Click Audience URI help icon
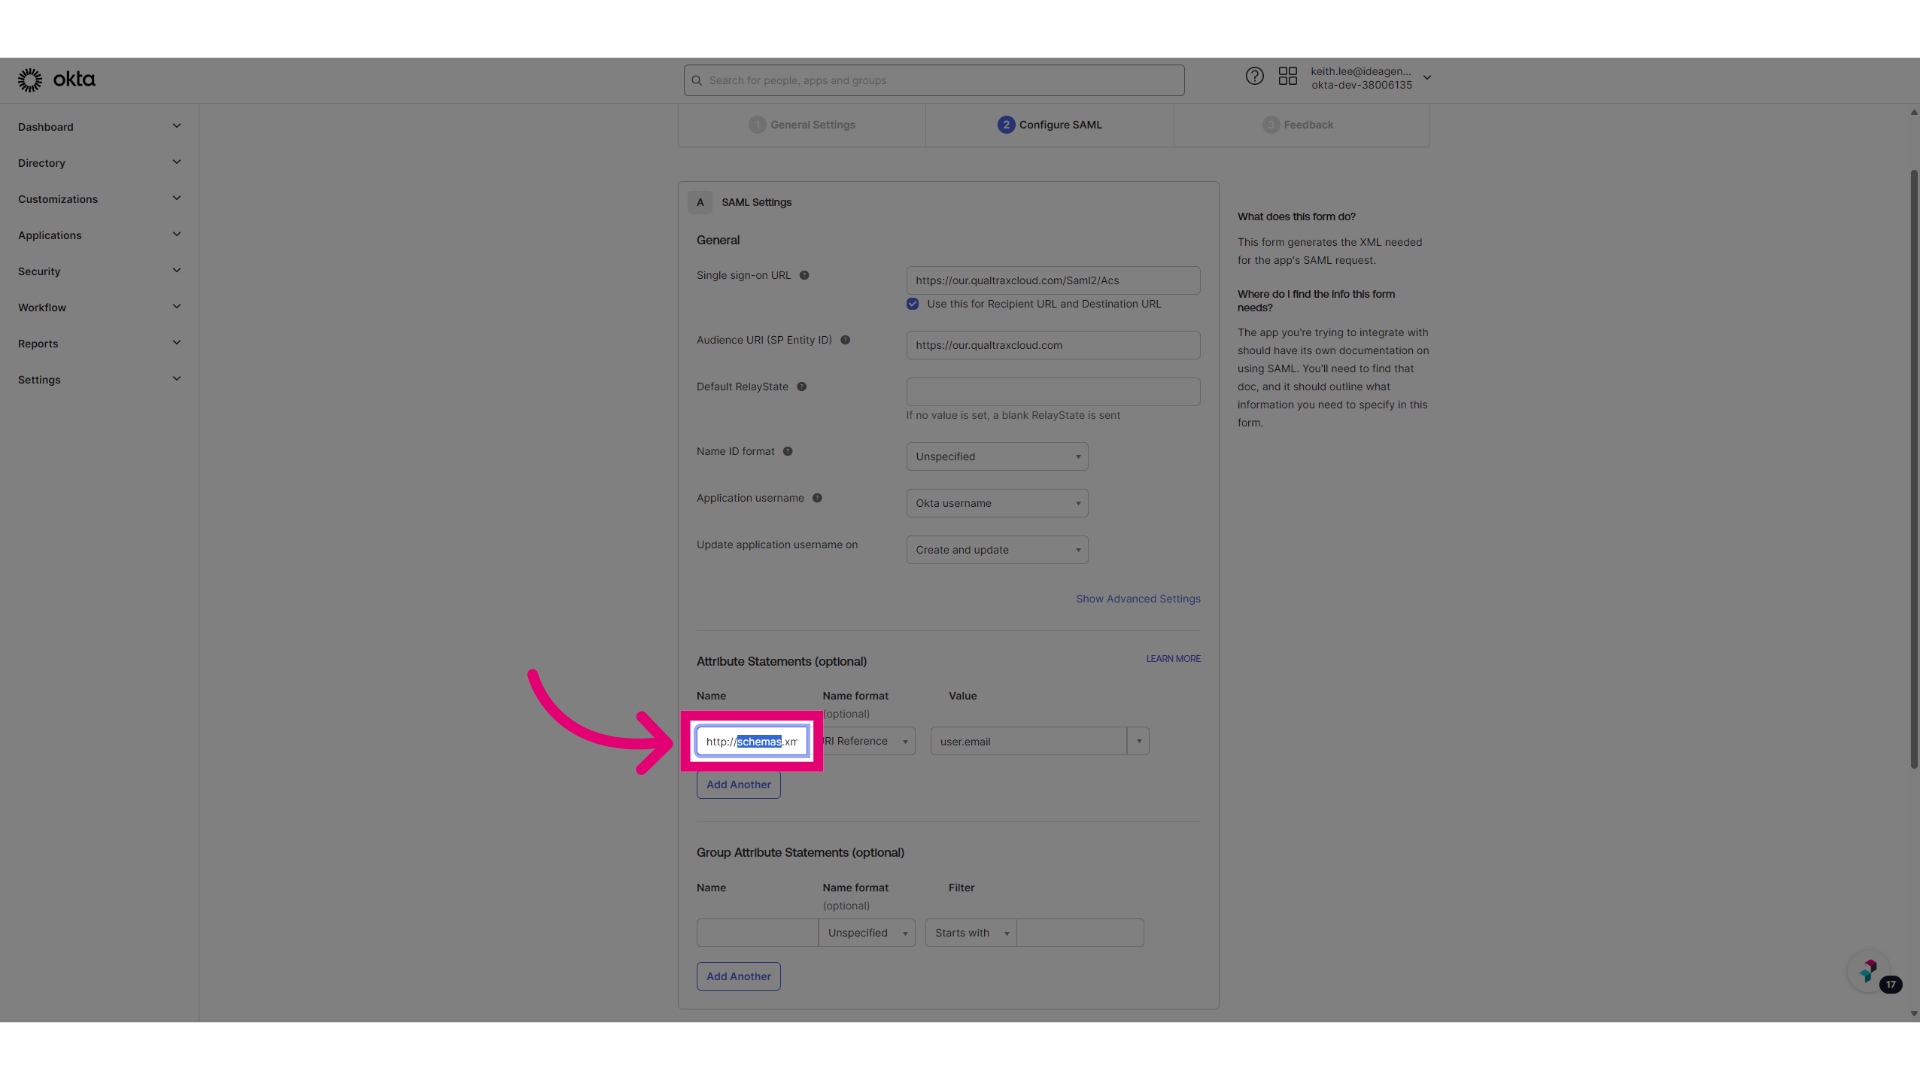 845,340
